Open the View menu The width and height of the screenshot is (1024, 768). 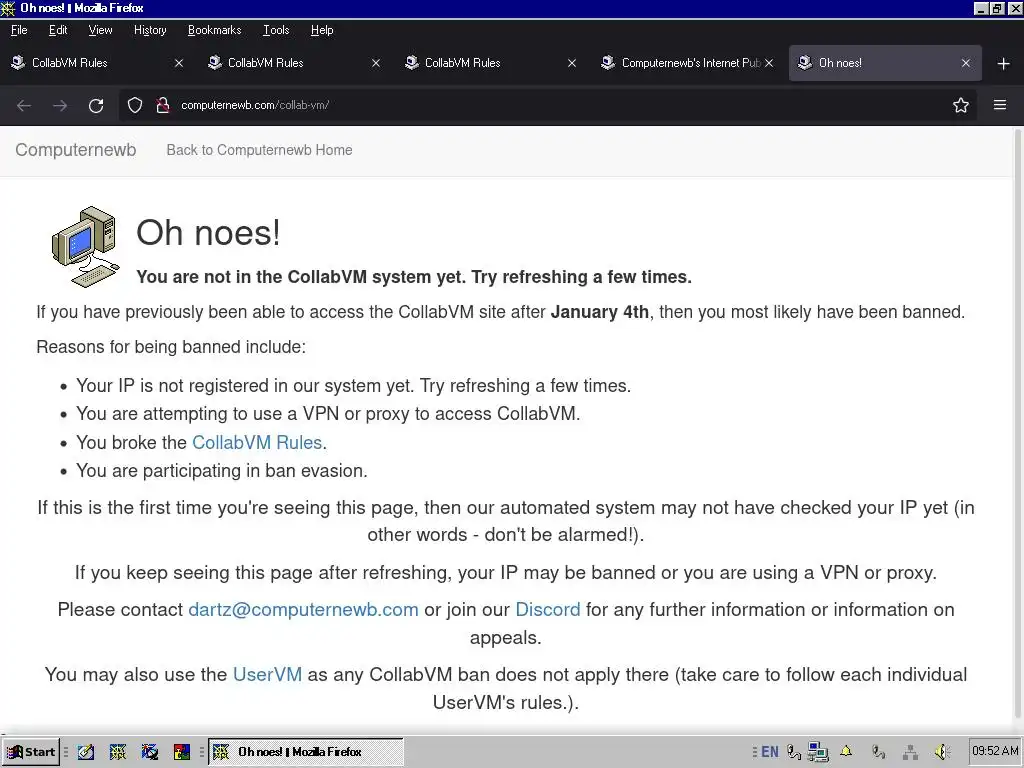(x=101, y=30)
